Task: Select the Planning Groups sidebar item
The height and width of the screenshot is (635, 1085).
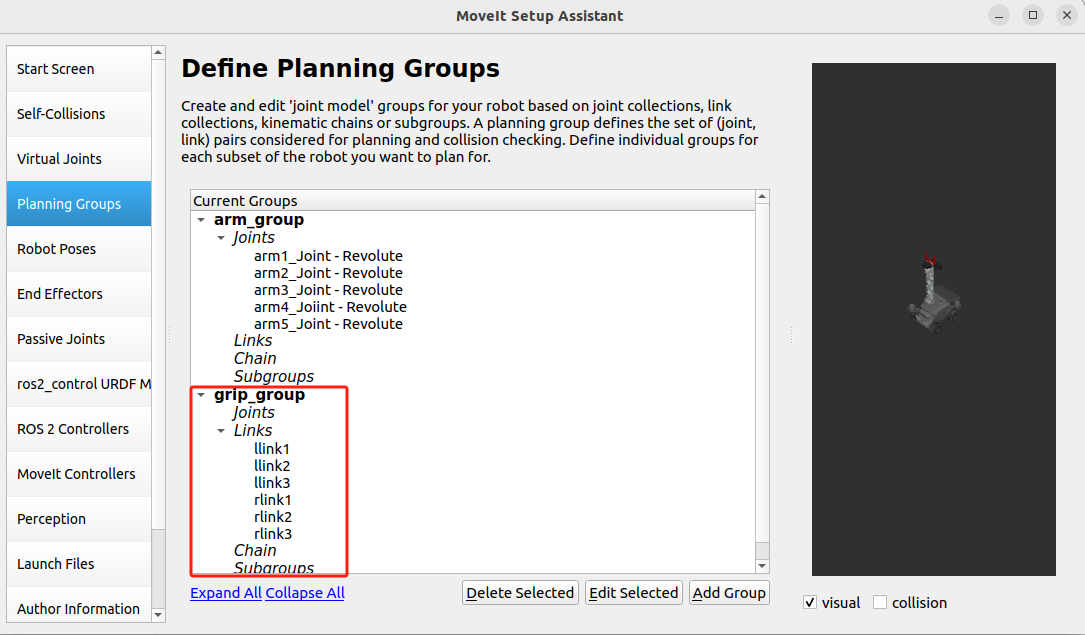Action: (x=79, y=204)
